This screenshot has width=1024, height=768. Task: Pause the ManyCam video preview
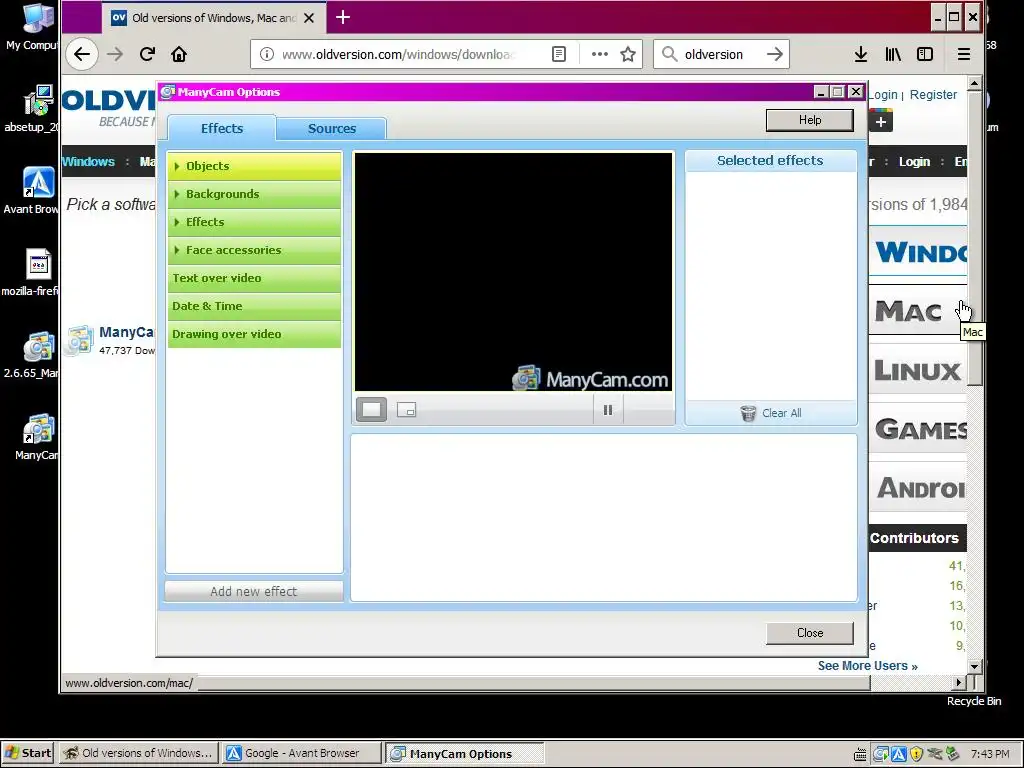[608, 410]
